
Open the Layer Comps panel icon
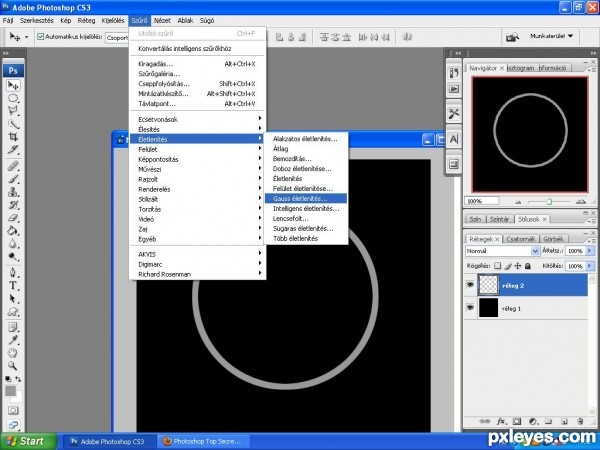tap(454, 165)
